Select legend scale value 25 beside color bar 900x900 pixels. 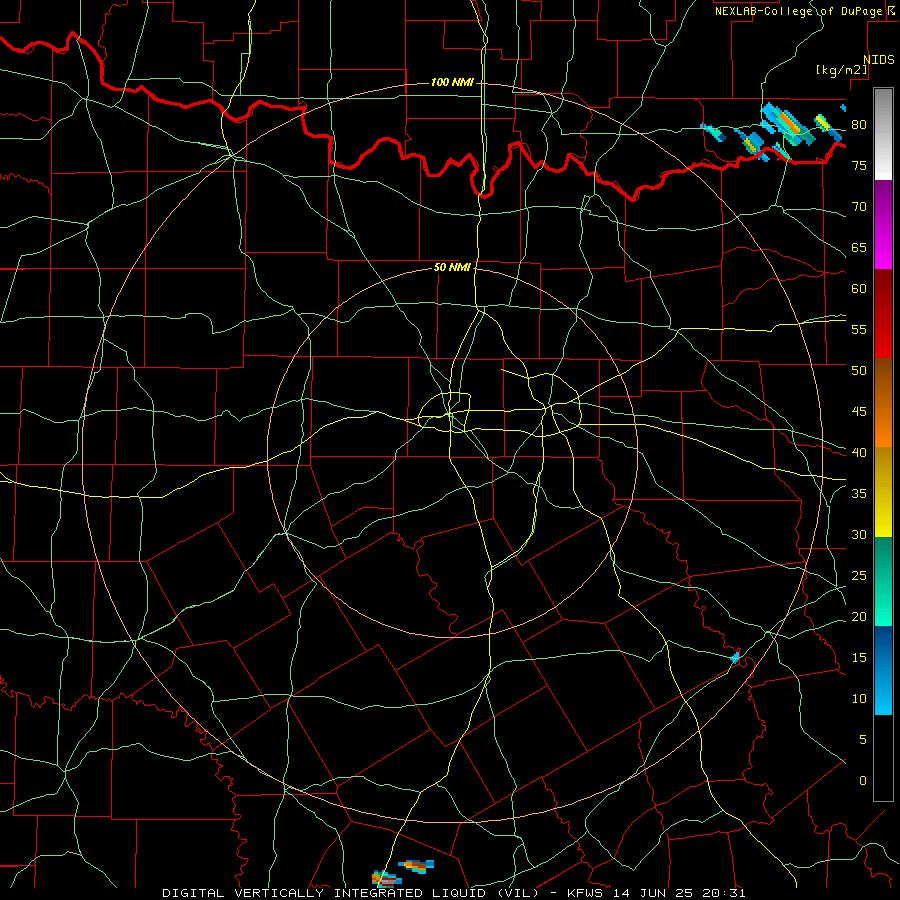coord(859,576)
